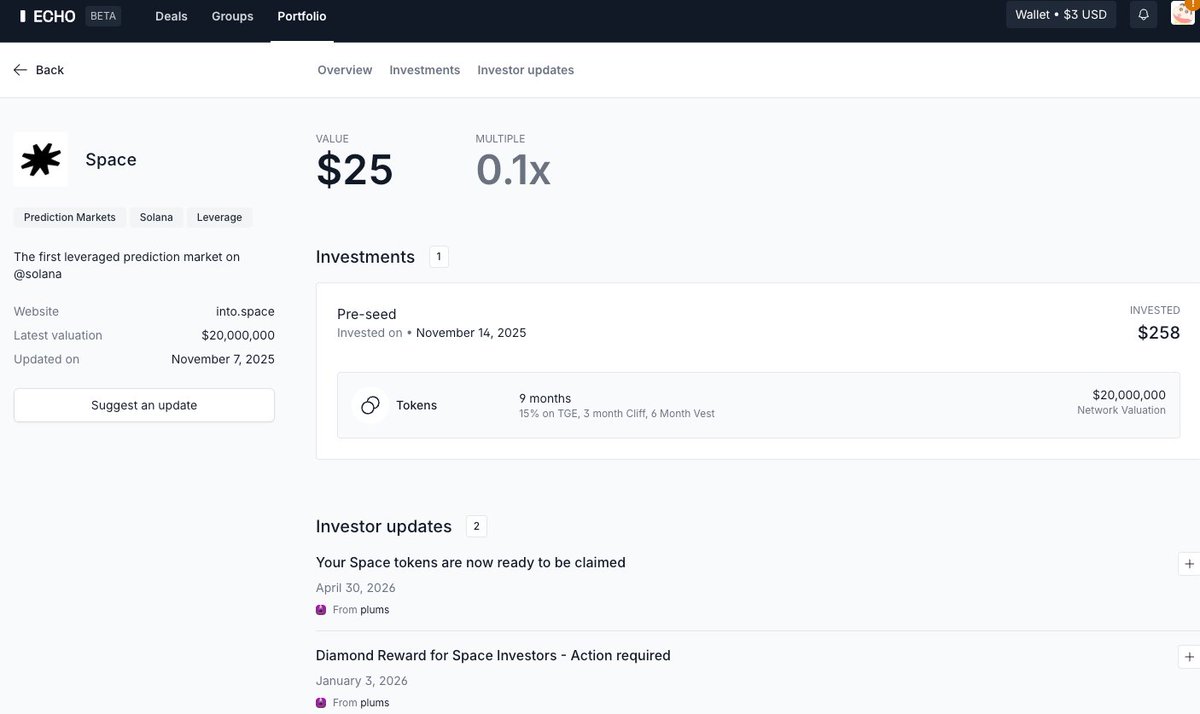Viewport: 1200px width, 714px height.
Task: Click the Investor updates count badge
Action: pyautogui.click(x=476, y=526)
